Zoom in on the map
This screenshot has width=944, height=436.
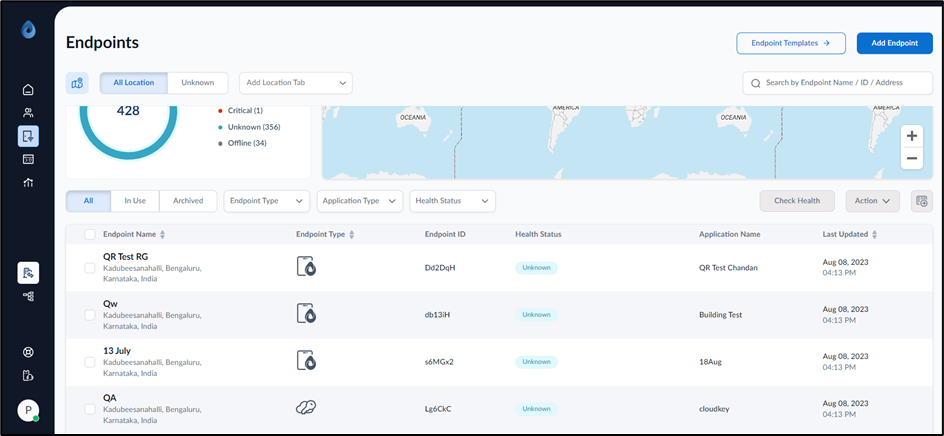click(911, 136)
